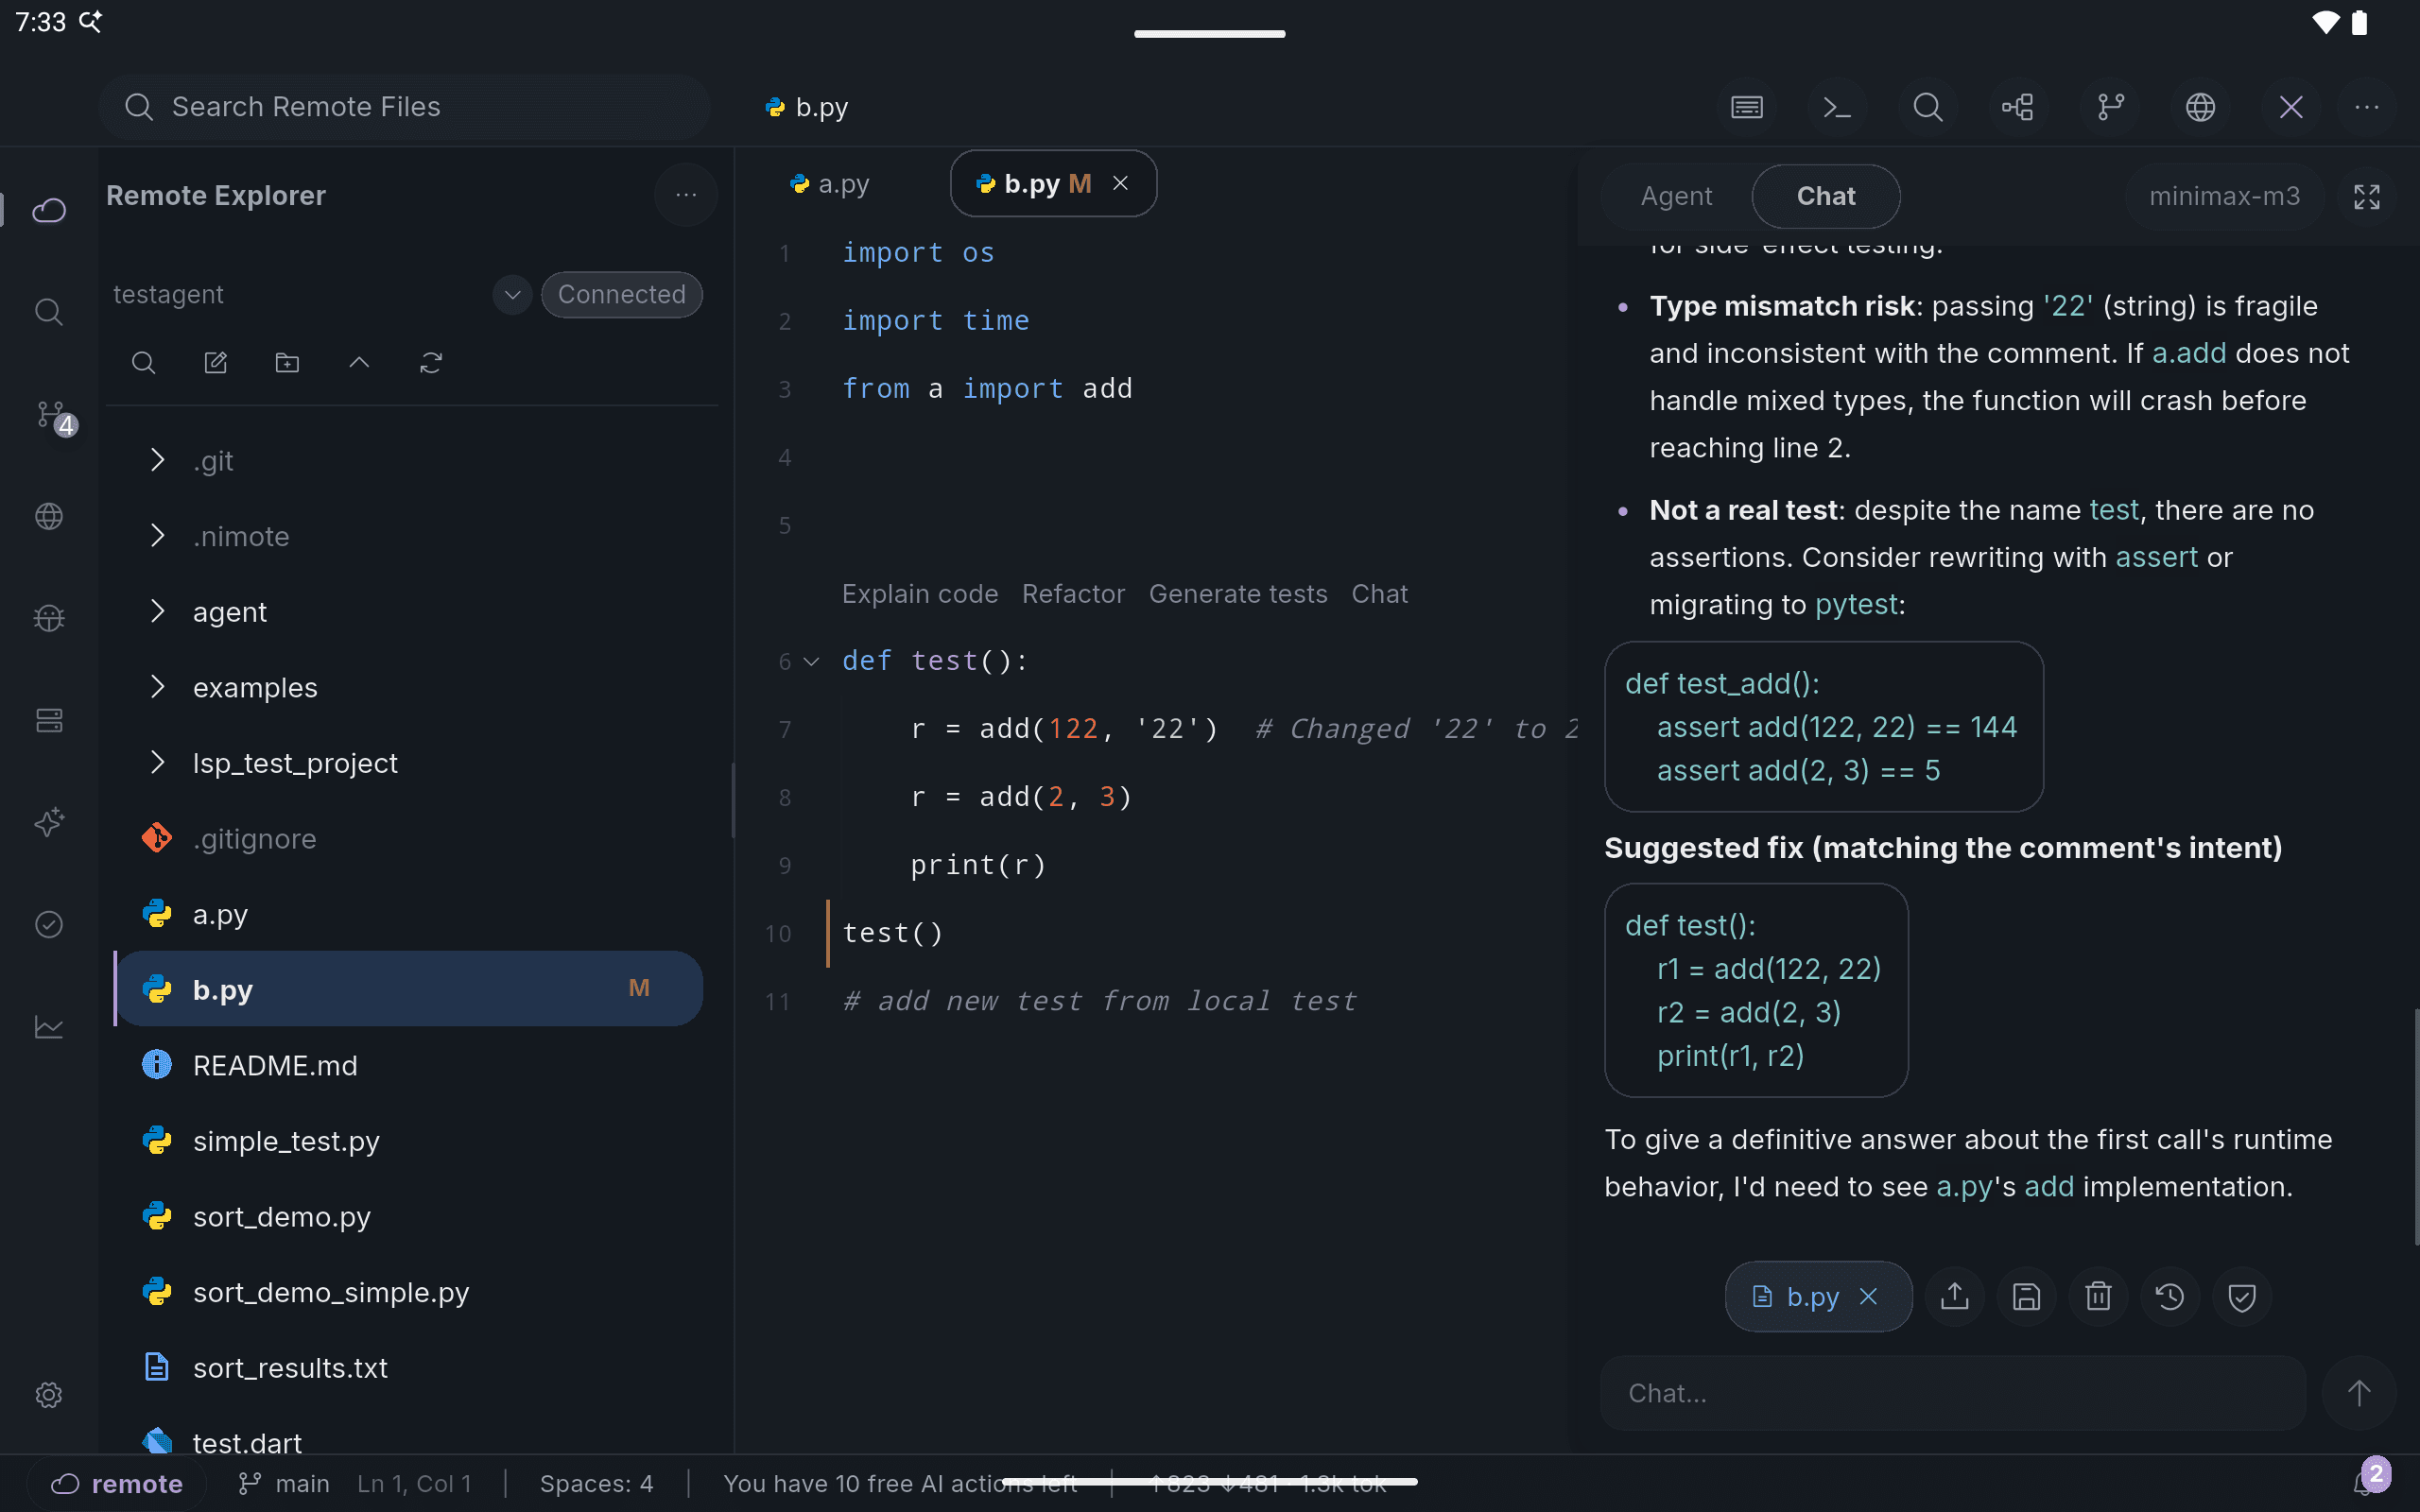Open the sidebar globe icon
Viewport: 2420px width, 1512px height.
point(49,516)
